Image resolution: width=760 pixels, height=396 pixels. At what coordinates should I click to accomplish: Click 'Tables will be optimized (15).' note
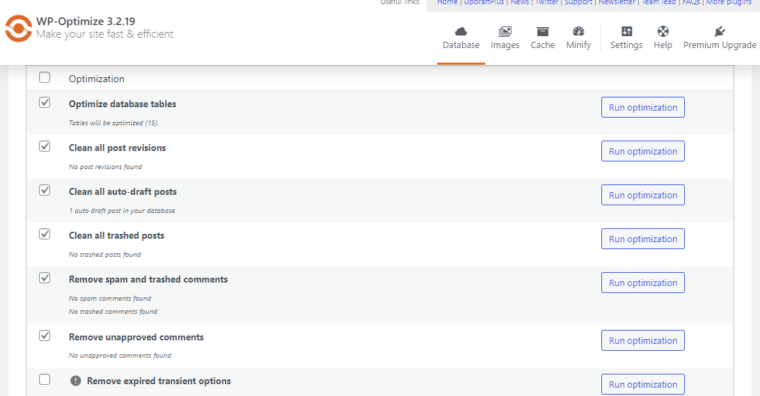coord(113,123)
